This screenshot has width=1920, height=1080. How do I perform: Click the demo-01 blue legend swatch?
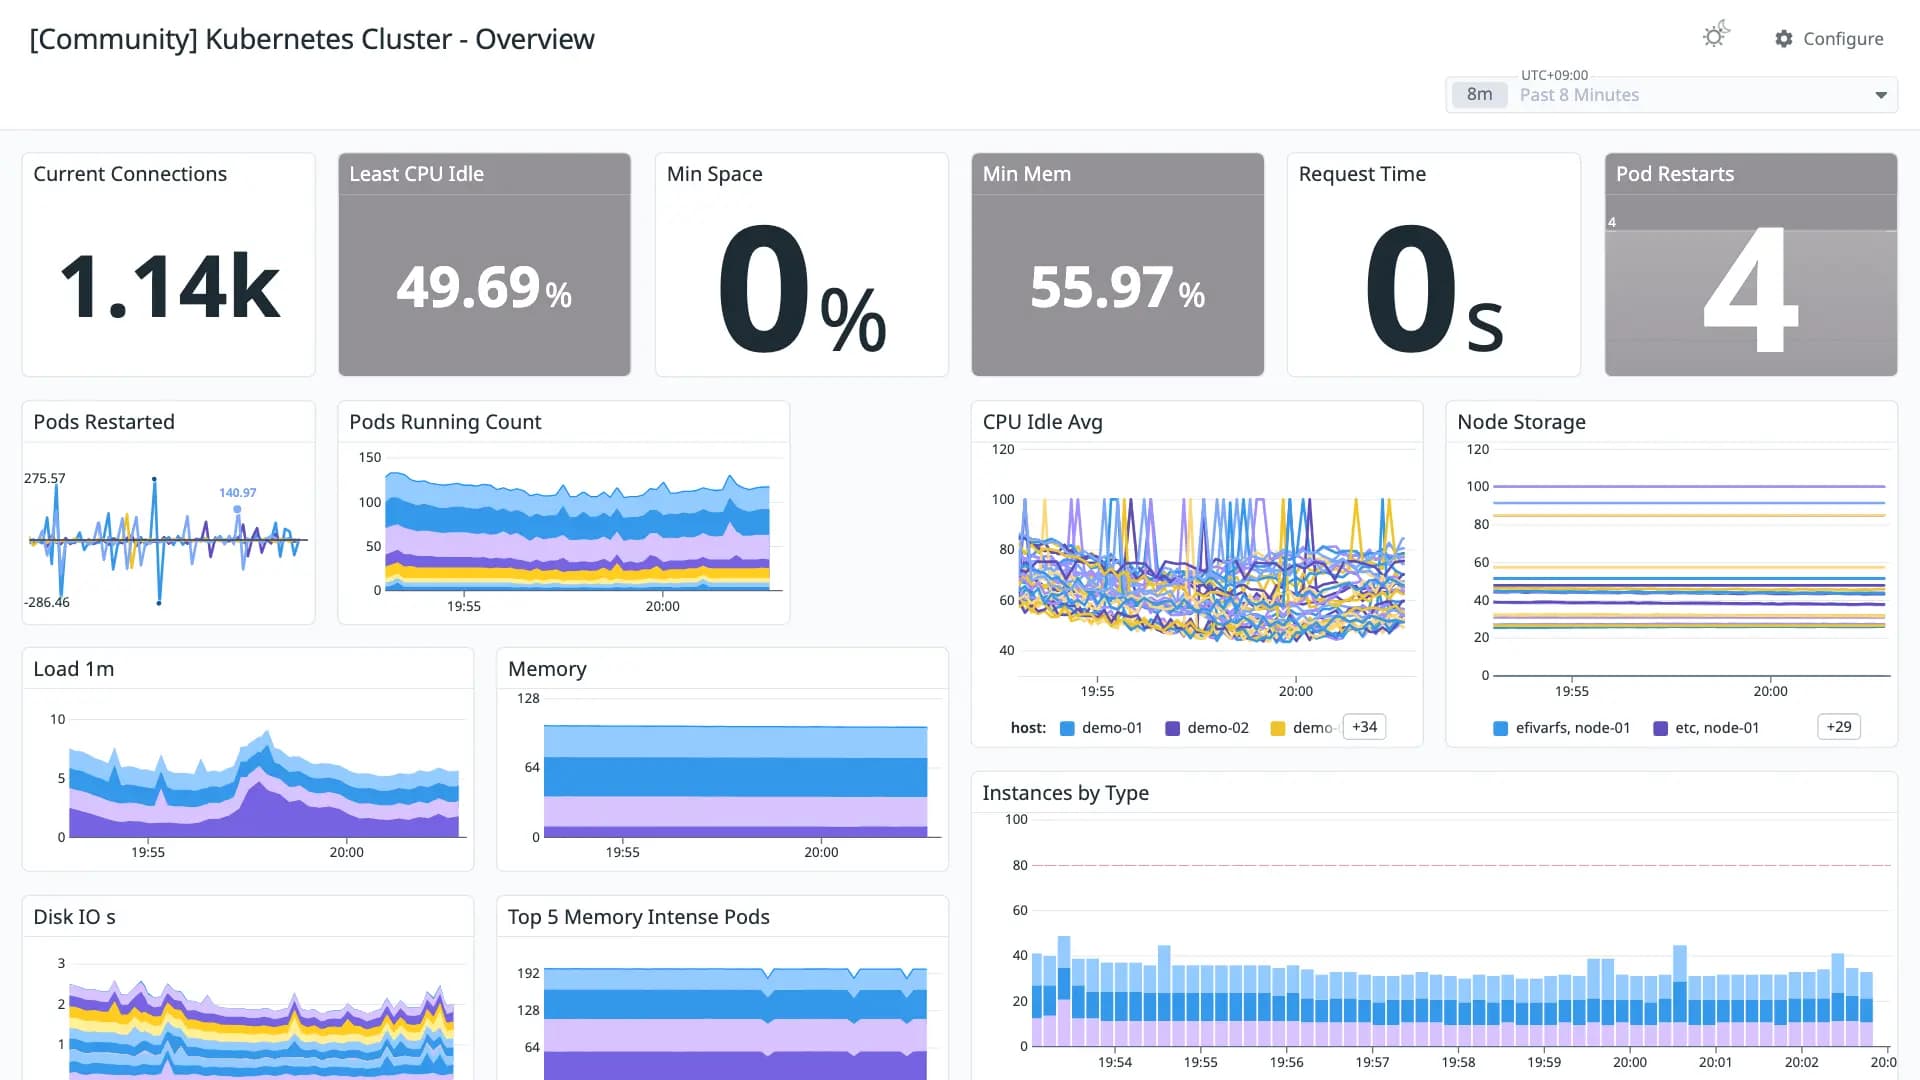coord(1067,728)
